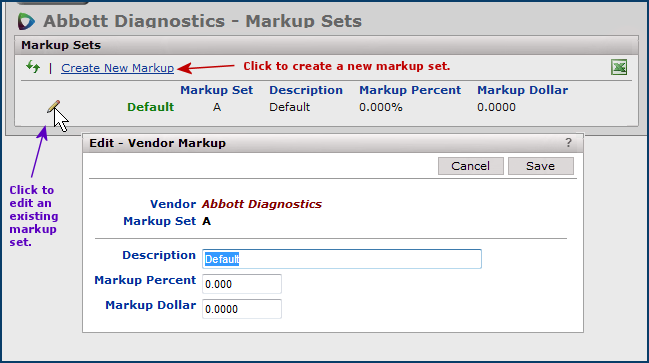The image size is (649, 363).
Task: Click the pencil edit icon for Default
Action: pos(53,106)
